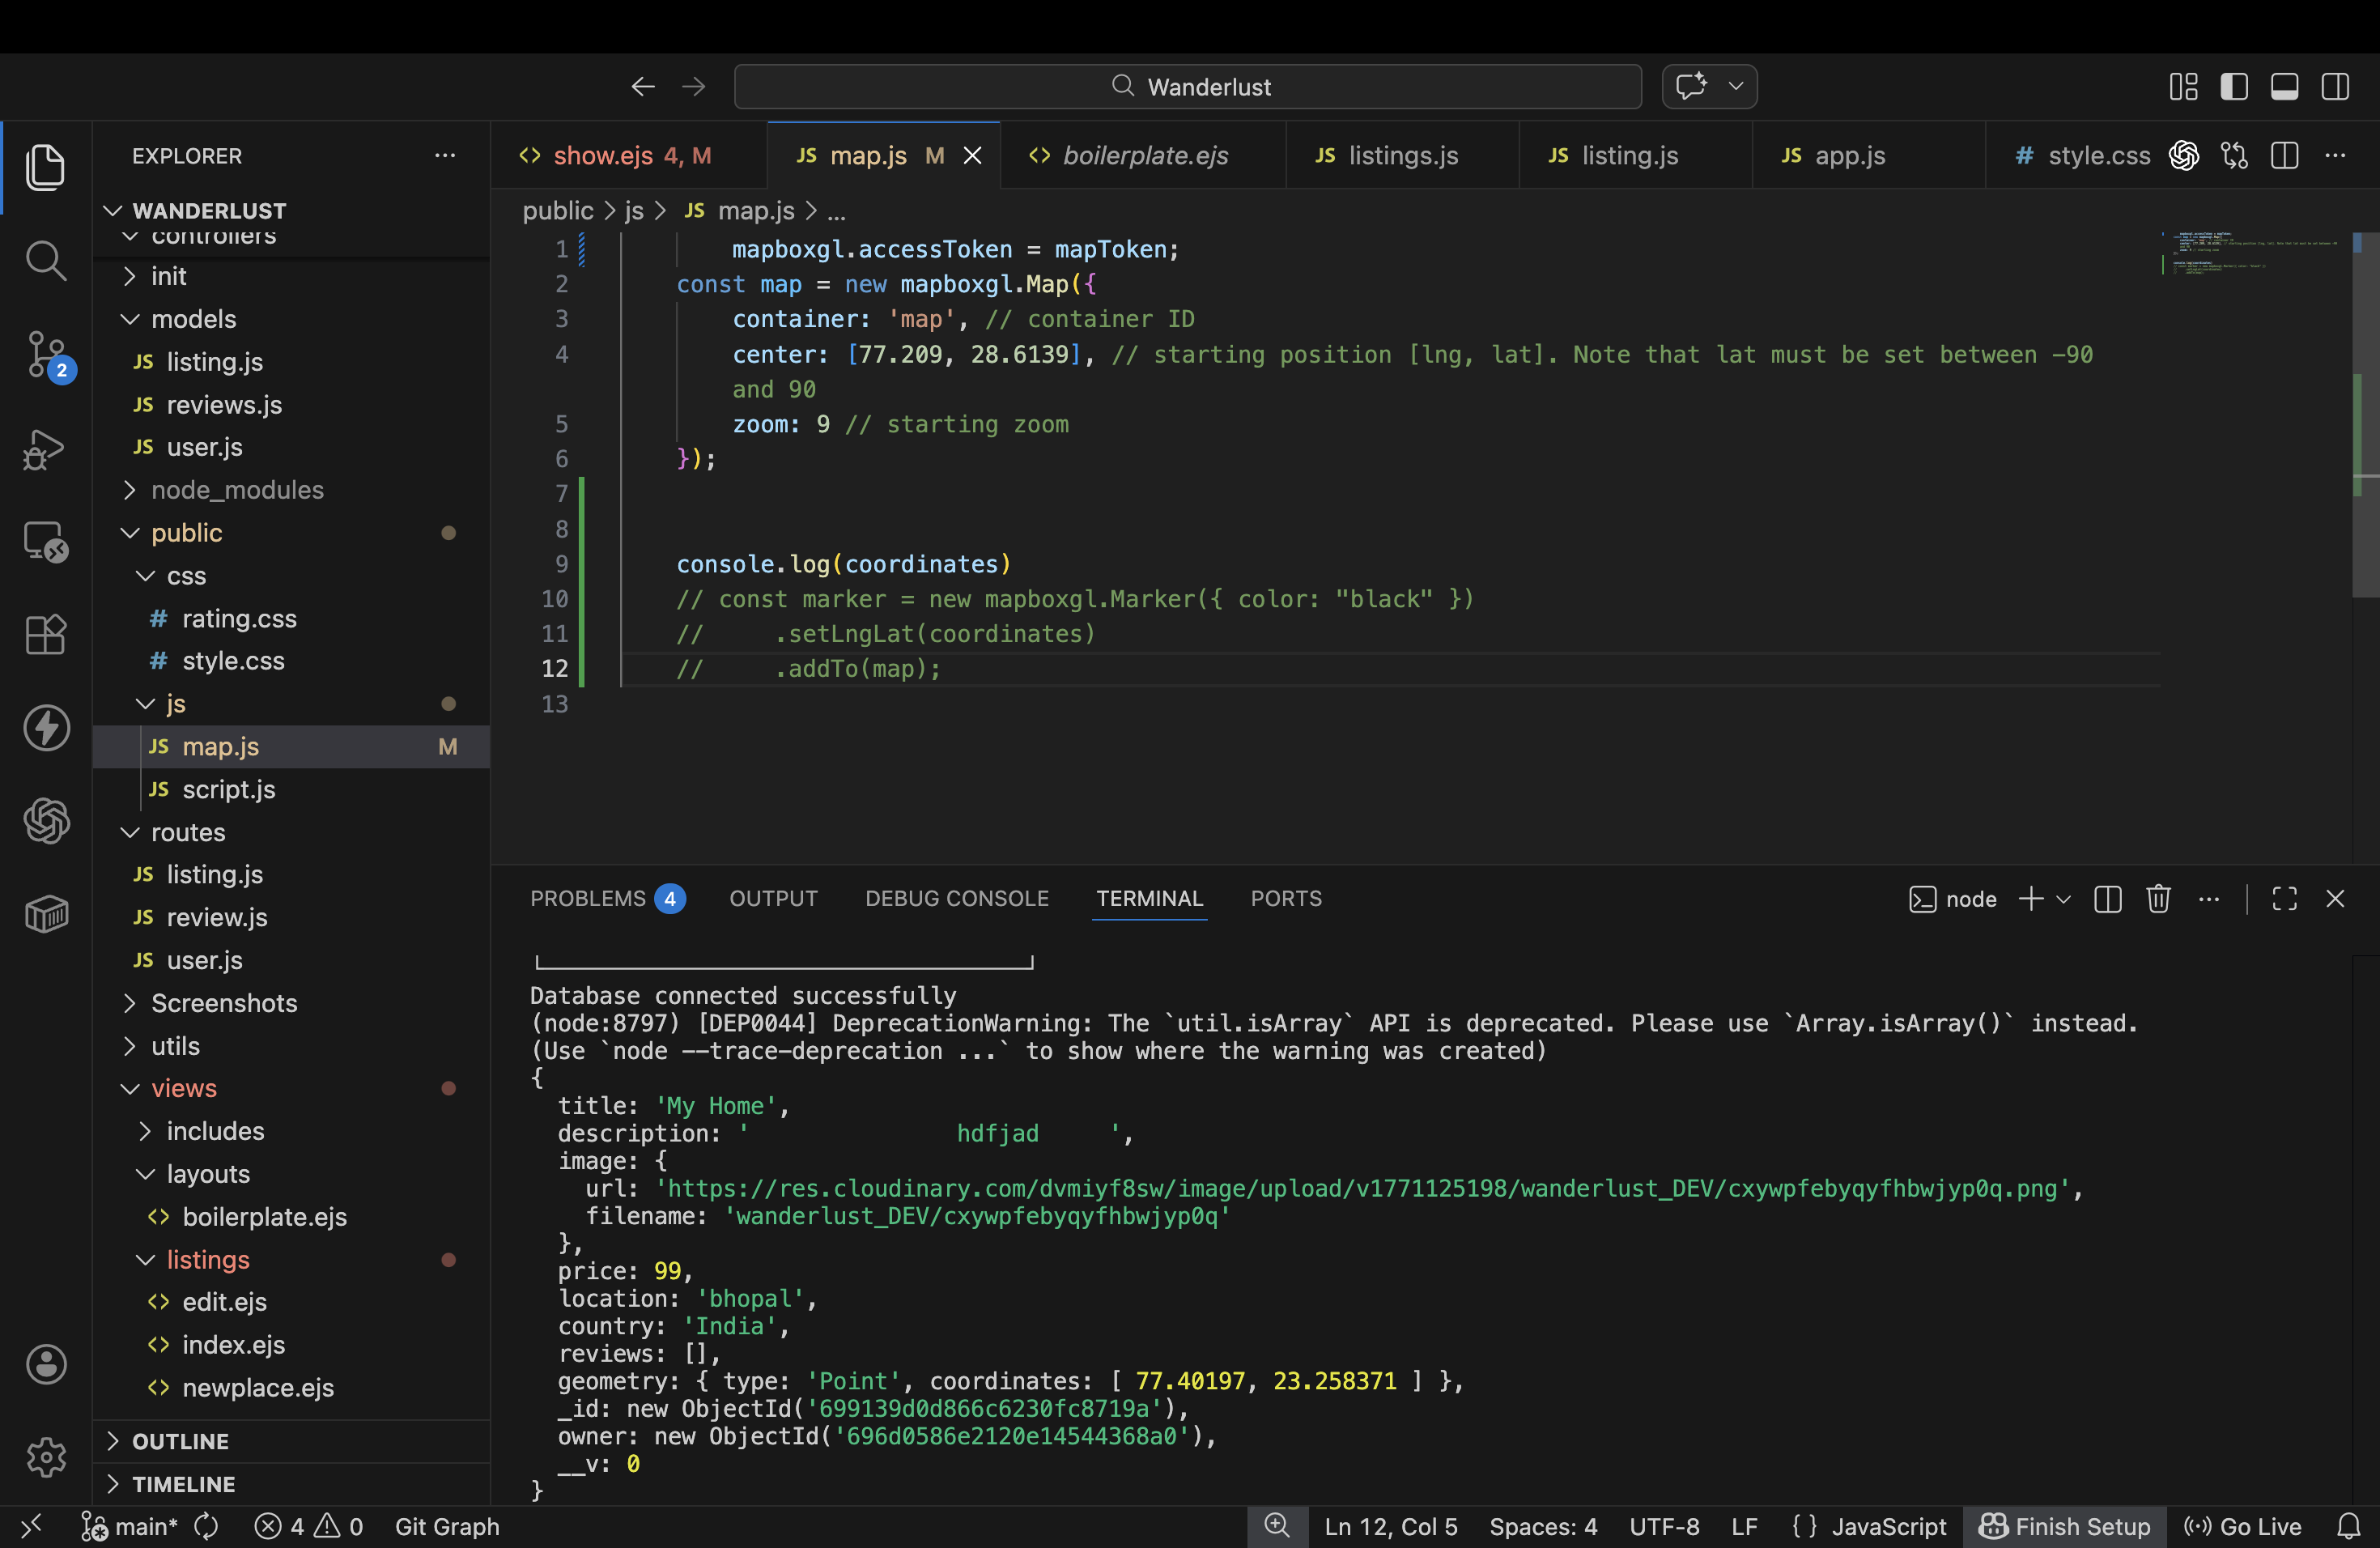Screen dimensions: 2380x1548
Task: Toggle the primary side bar
Action: [2234, 87]
